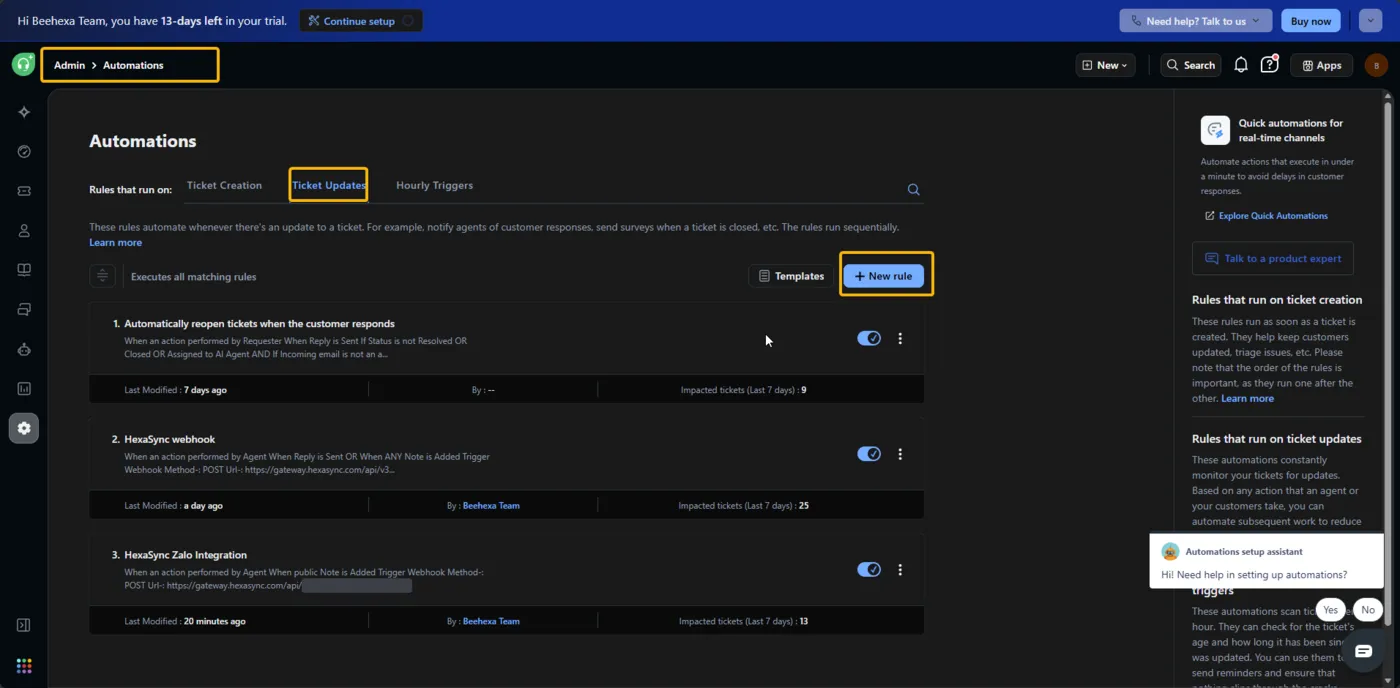This screenshot has width=1400, height=688.
Task: Click the reorder rules icon
Action: [102, 276]
